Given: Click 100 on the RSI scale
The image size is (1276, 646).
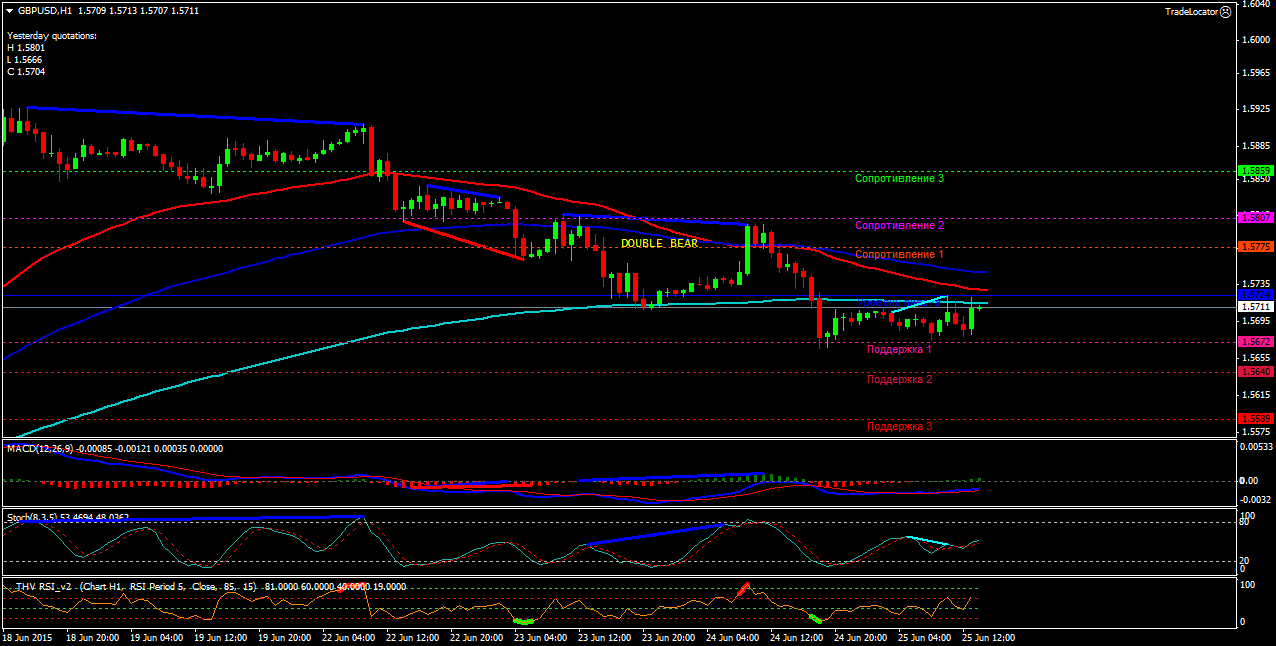Looking at the screenshot, I should (1248, 584).
